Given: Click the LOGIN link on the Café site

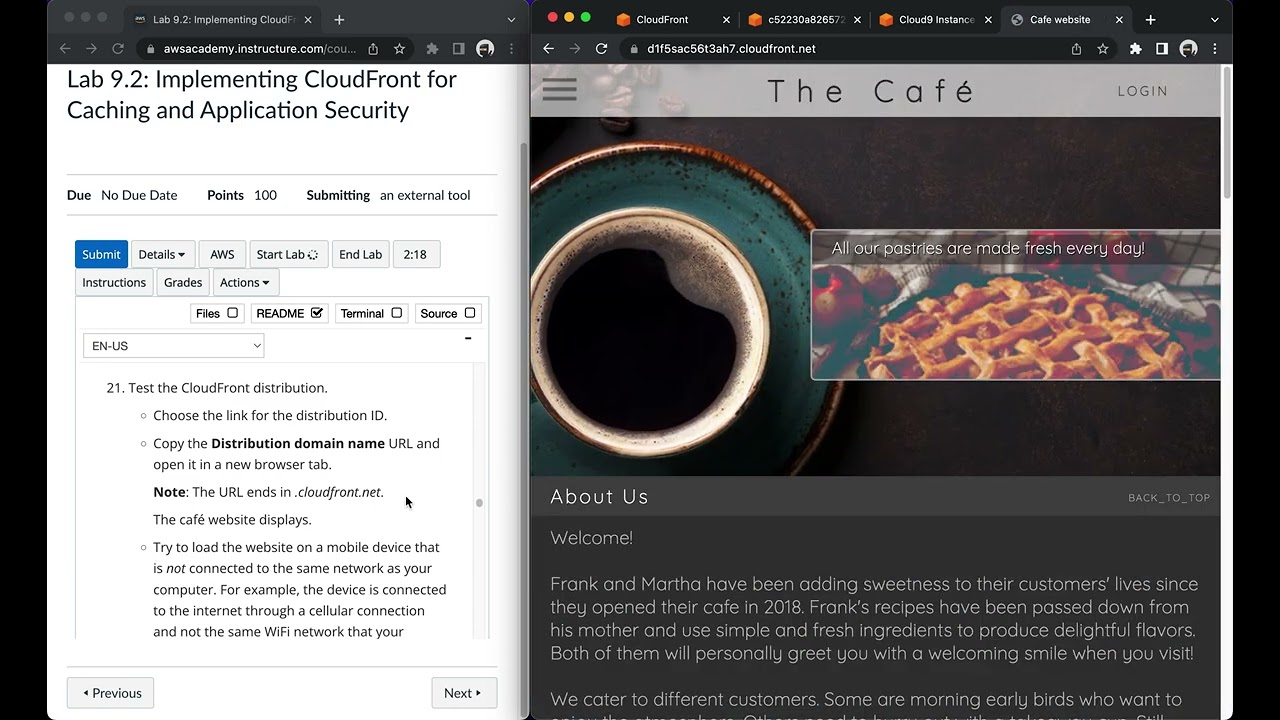Looking at the screenshot, I should (x=1143, y=90).
